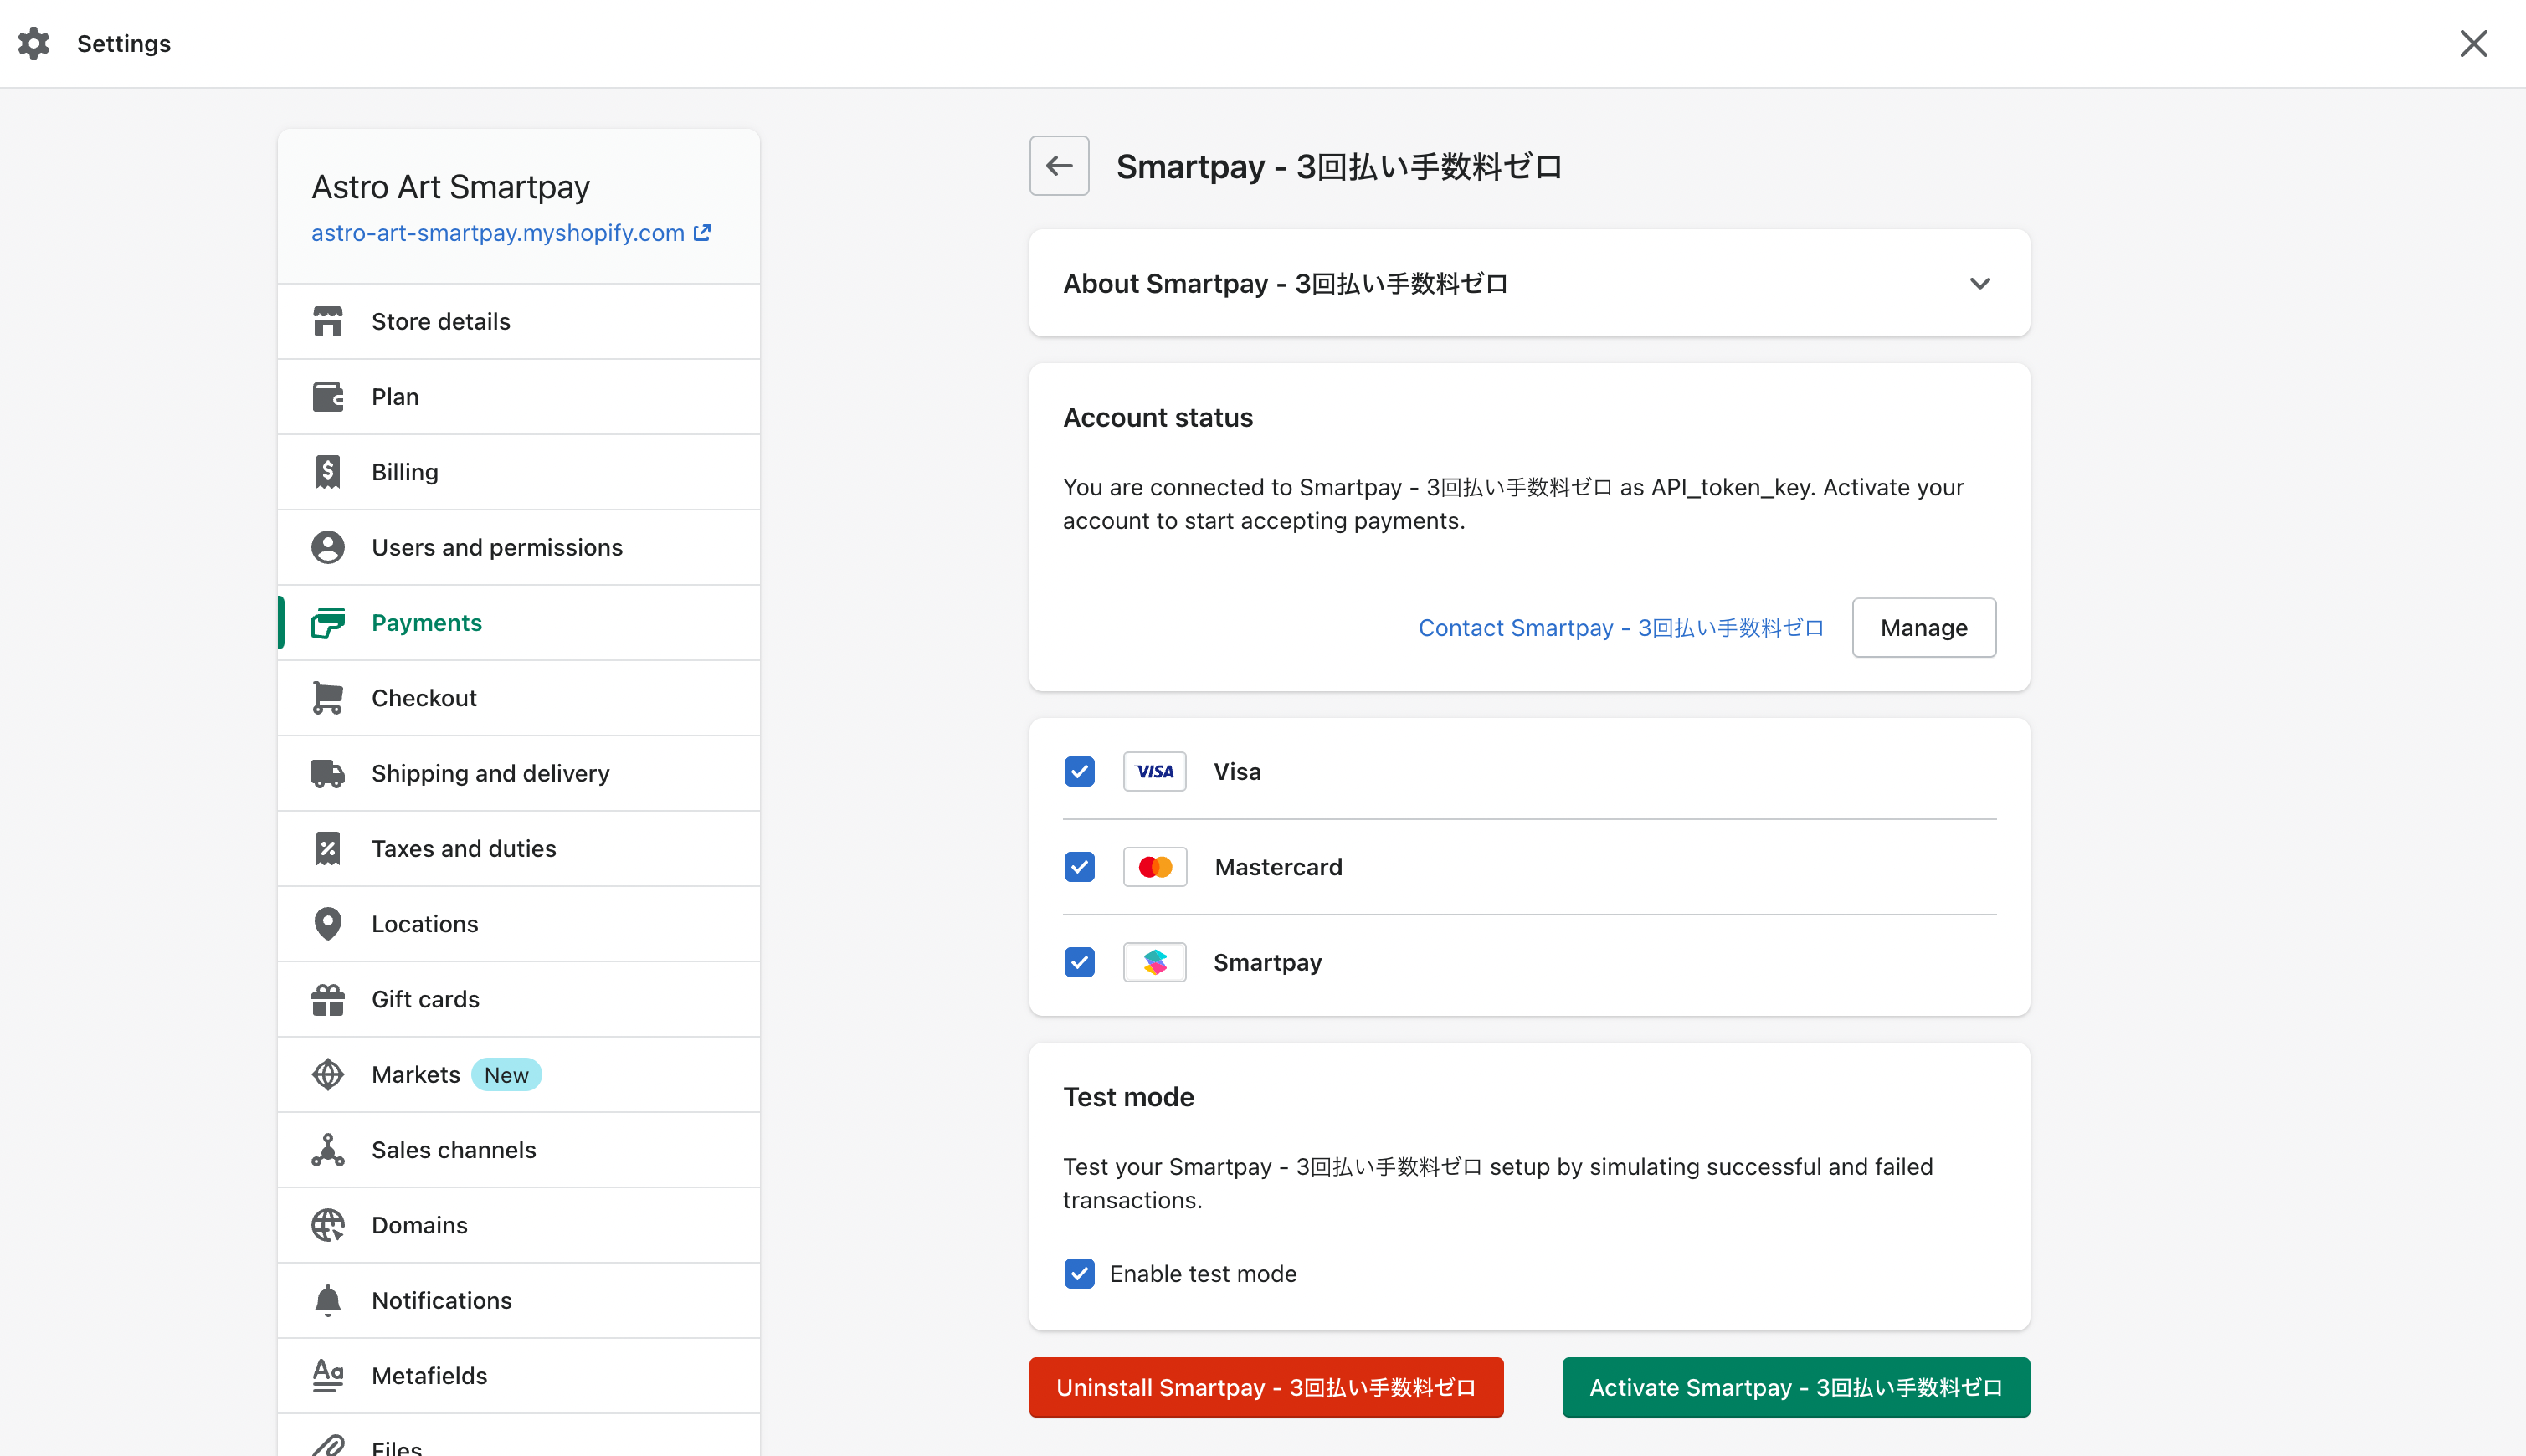Click the Checkout cart icon
Screen dimensions: 2526x1456
[328, 698]
